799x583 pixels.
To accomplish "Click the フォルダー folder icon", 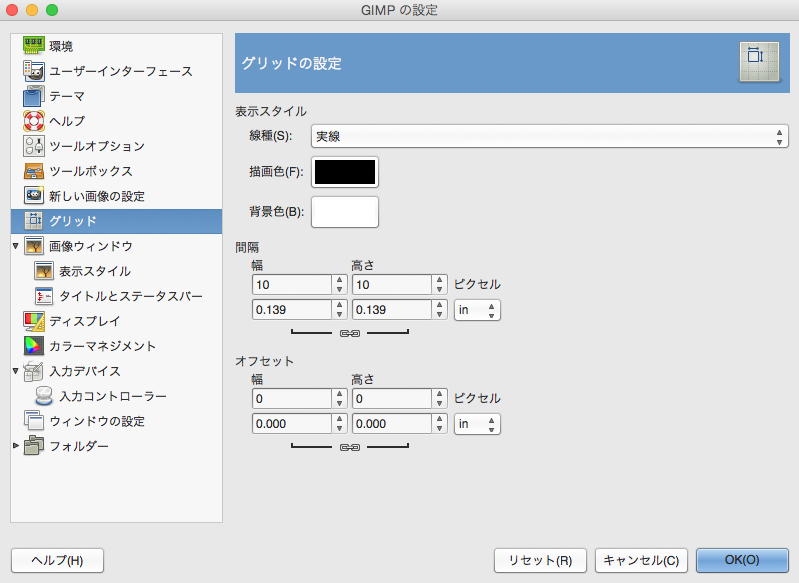I will click(x=34, y=446).
